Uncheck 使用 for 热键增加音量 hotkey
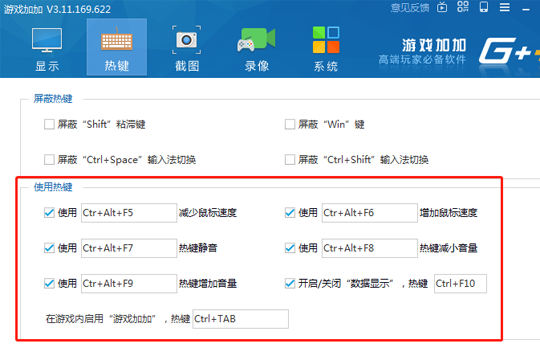This screenshot has height=360, width=540. coord(49,284)
